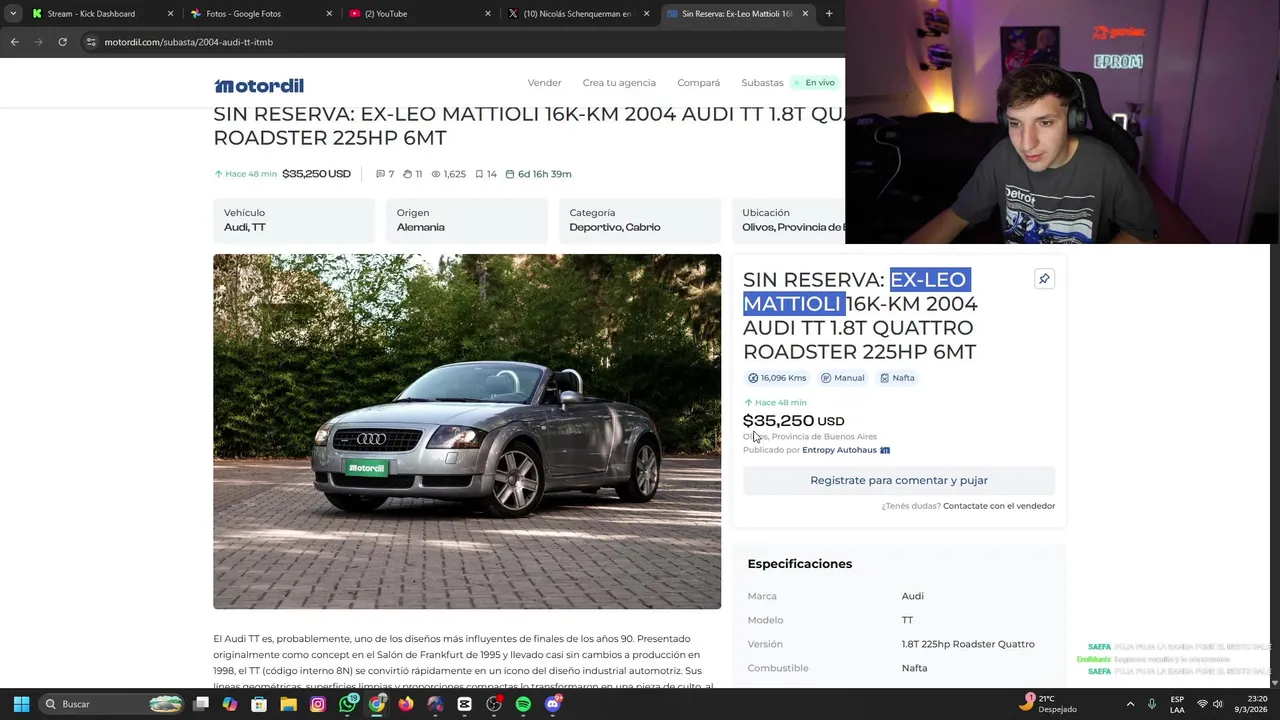Open the browser tab list dropdown
This screenshot has height=720, width=1280.
pyautogui.click(x=12, y=14)
